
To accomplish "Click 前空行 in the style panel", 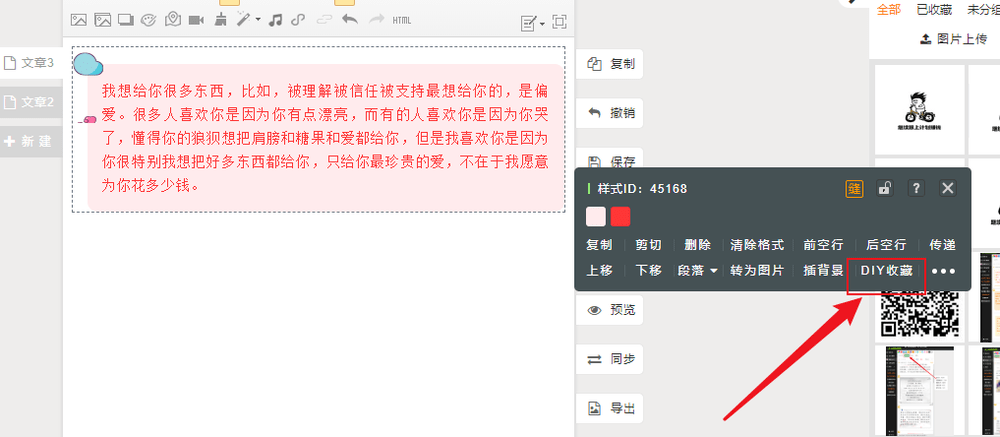I will coord(823,245).
